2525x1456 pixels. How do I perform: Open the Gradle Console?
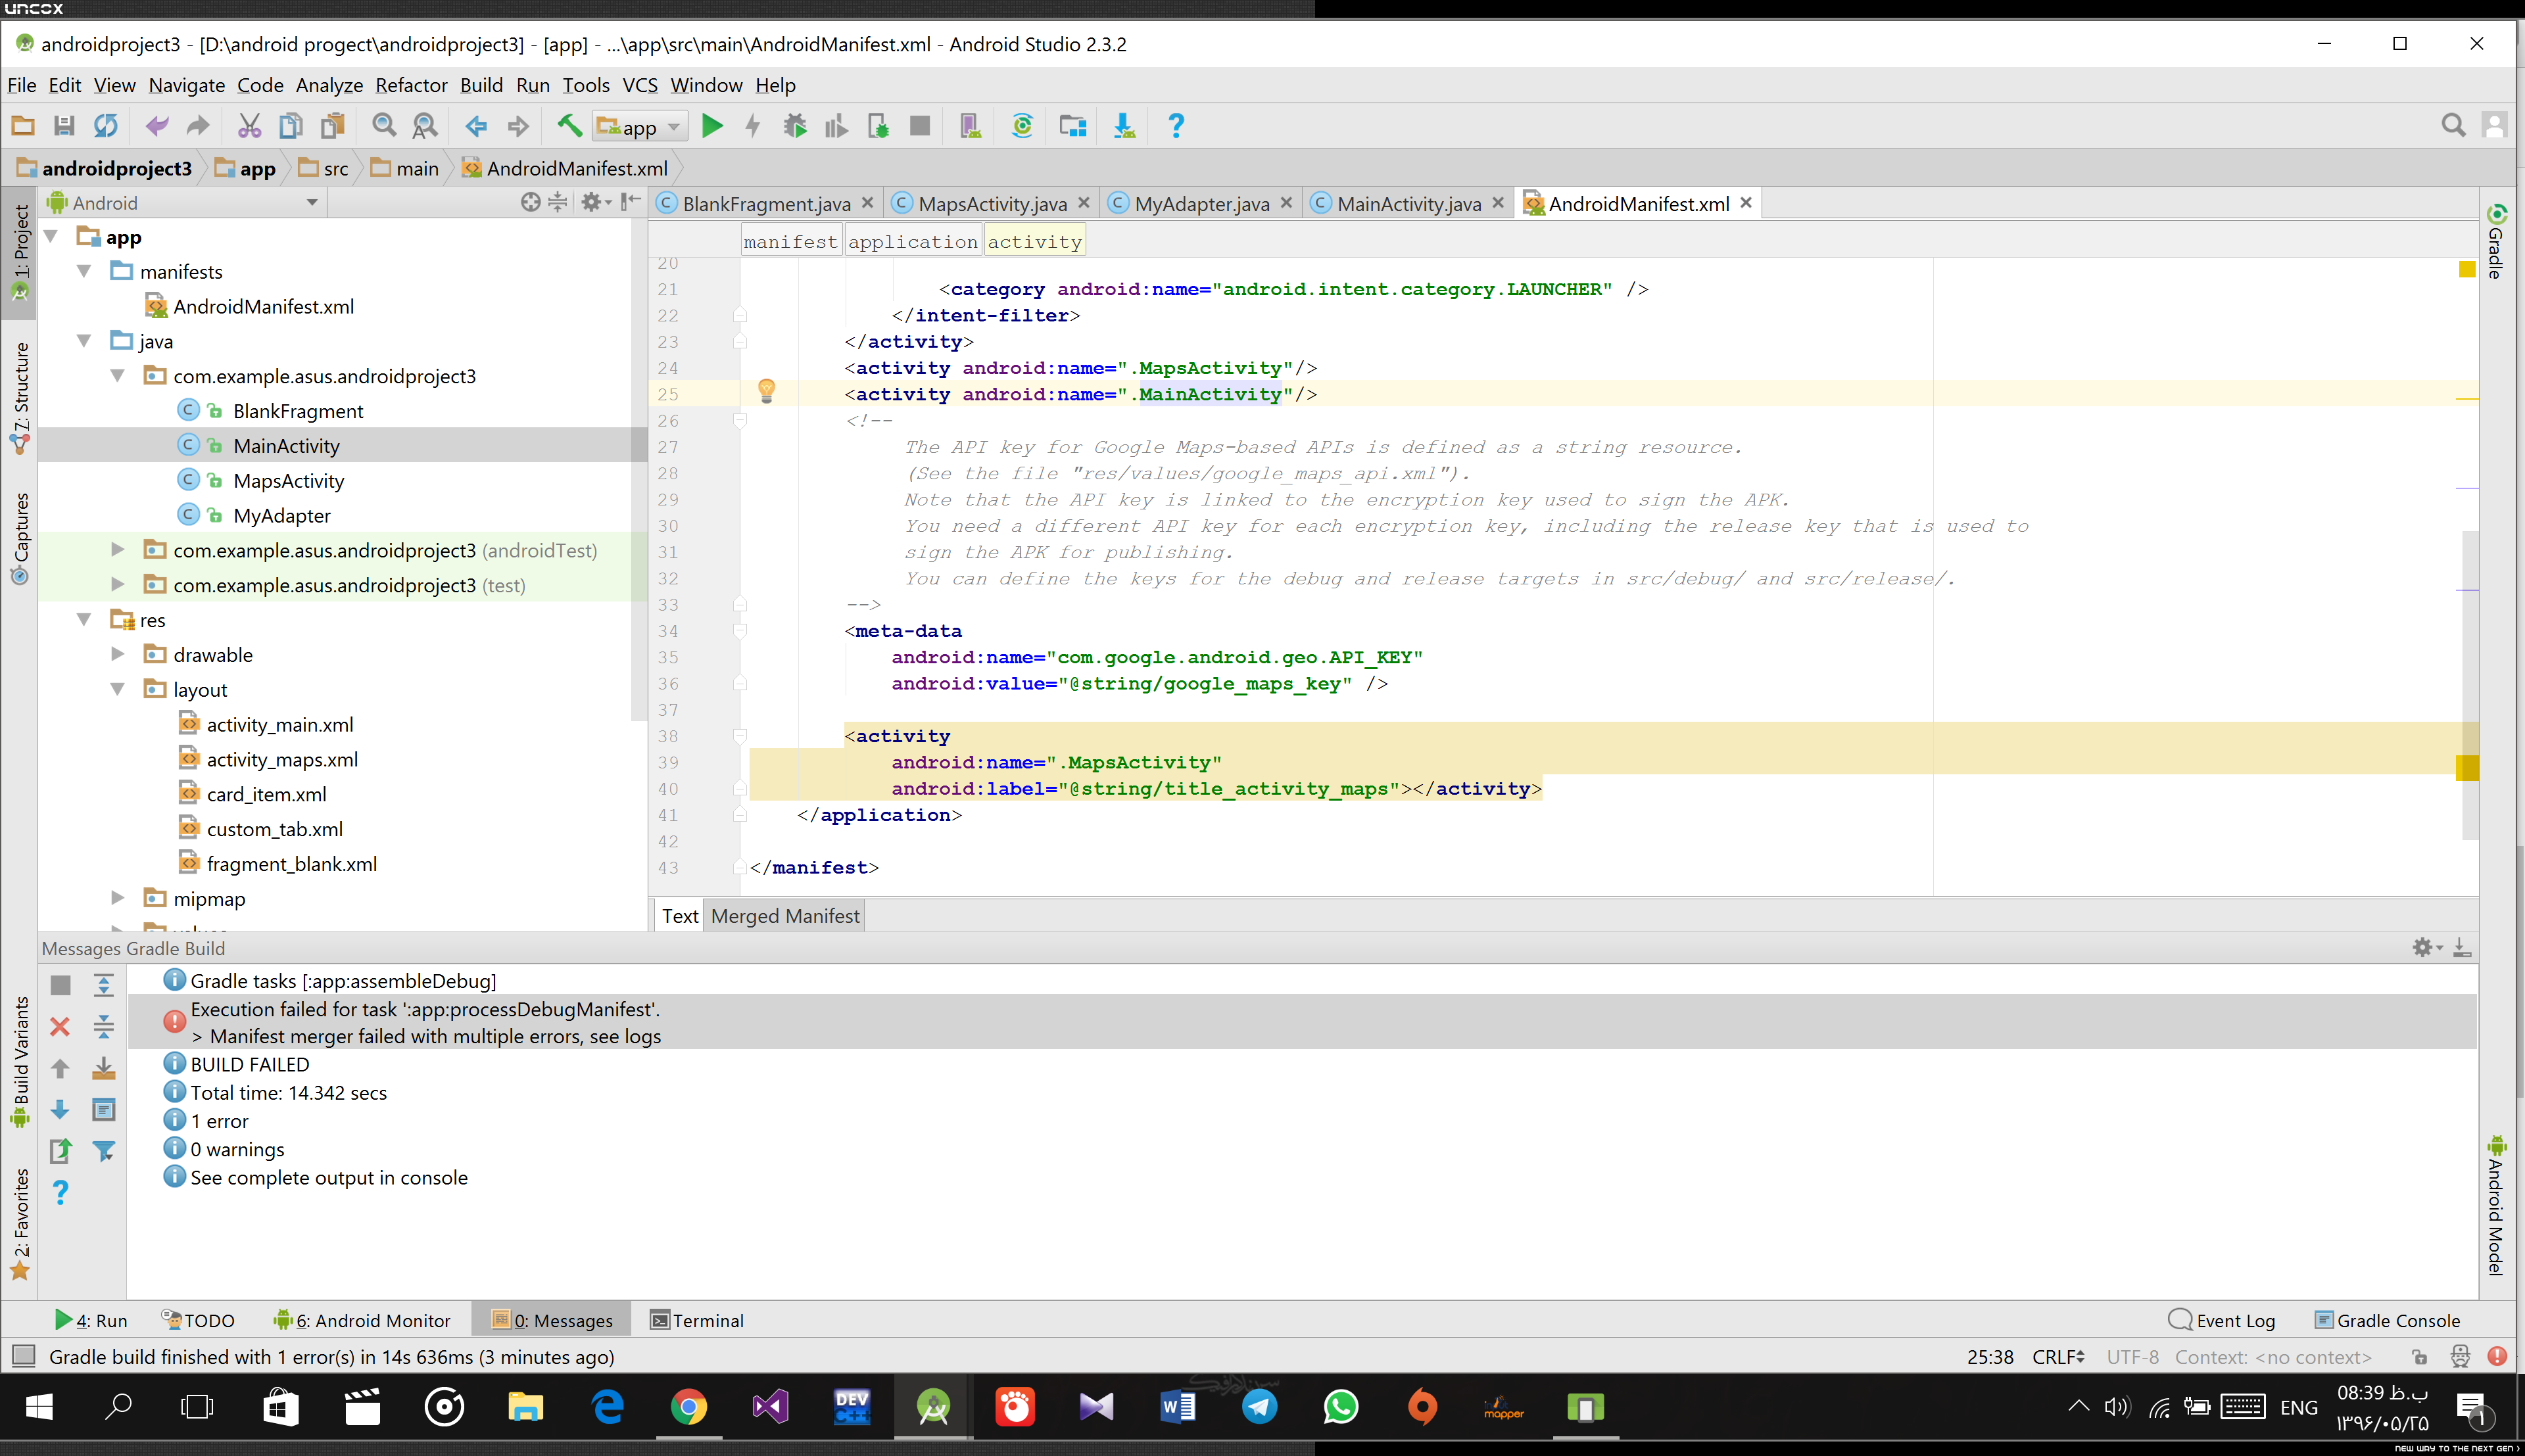point(2387,1321)
